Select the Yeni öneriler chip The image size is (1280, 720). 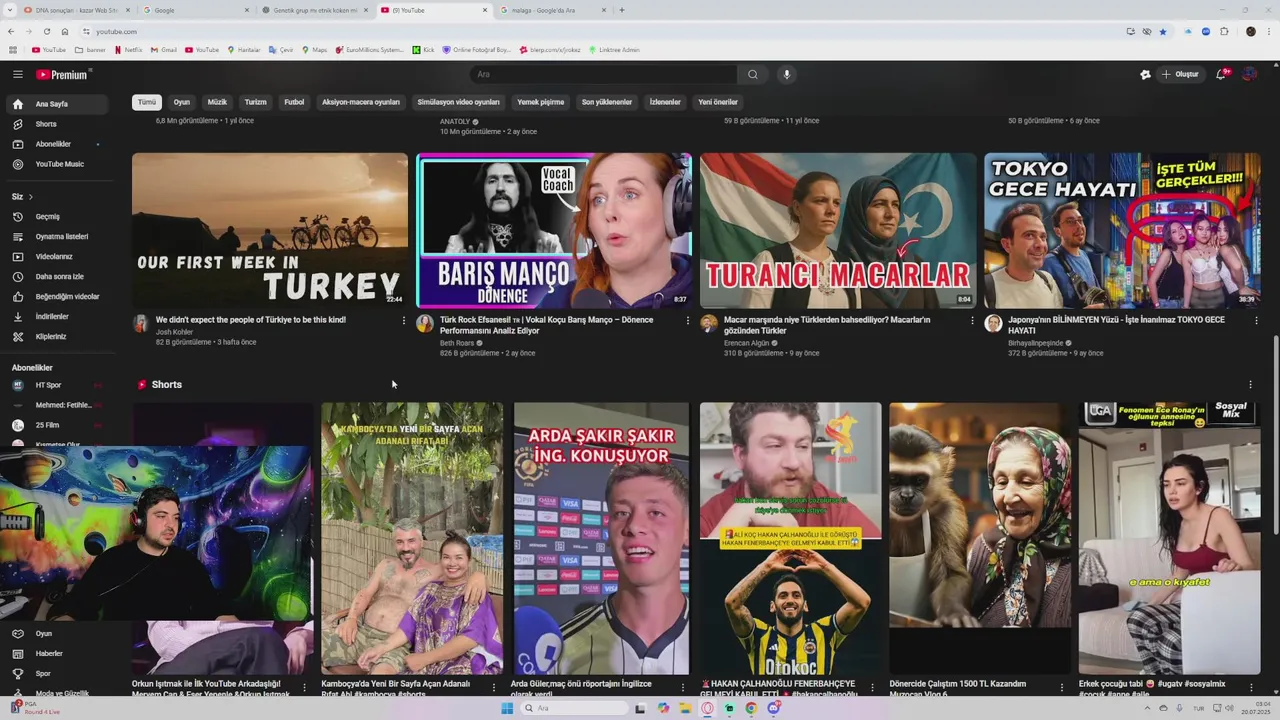(718, 102)
